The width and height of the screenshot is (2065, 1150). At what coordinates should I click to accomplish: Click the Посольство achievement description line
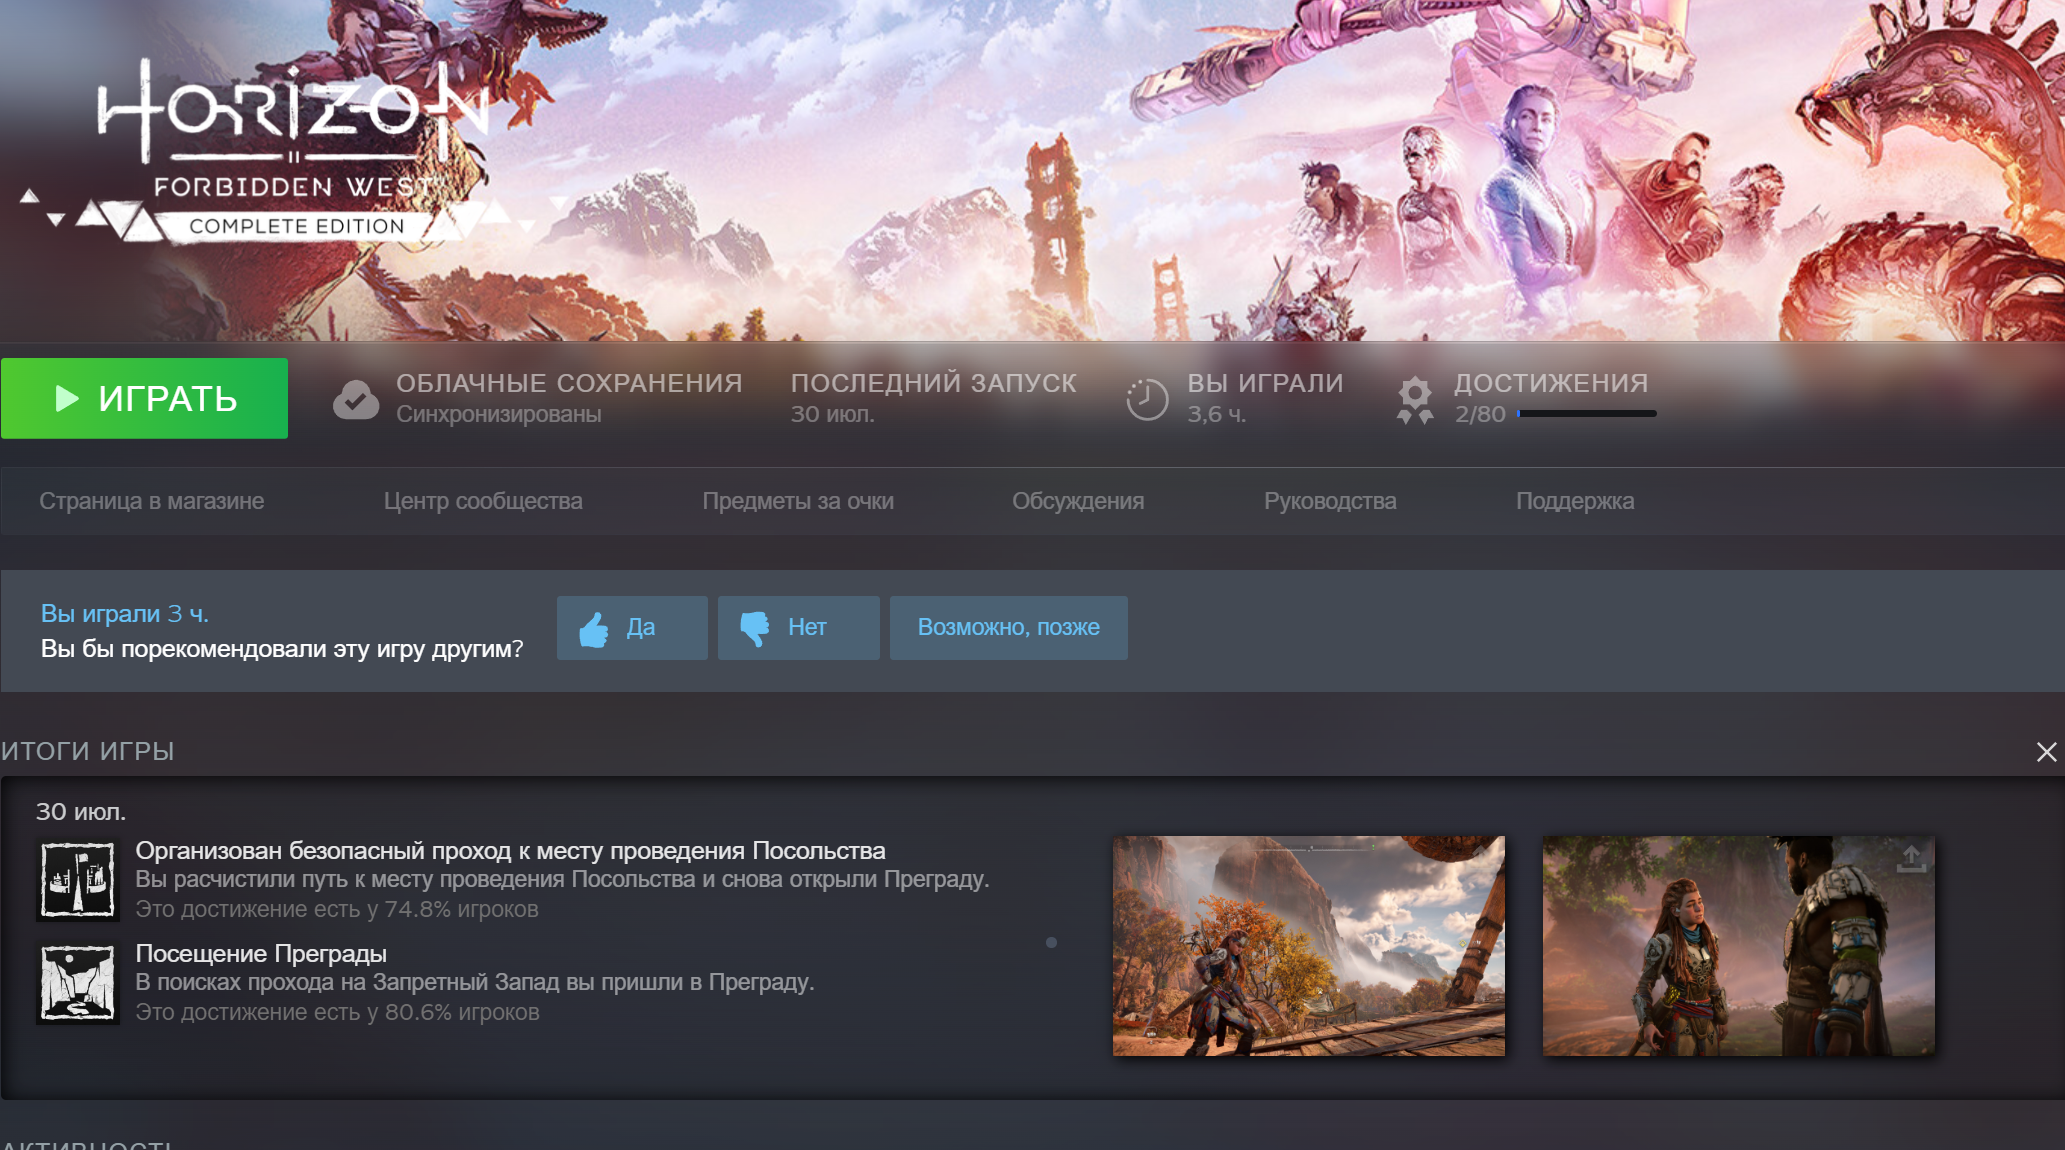click(x=562, y=880)
